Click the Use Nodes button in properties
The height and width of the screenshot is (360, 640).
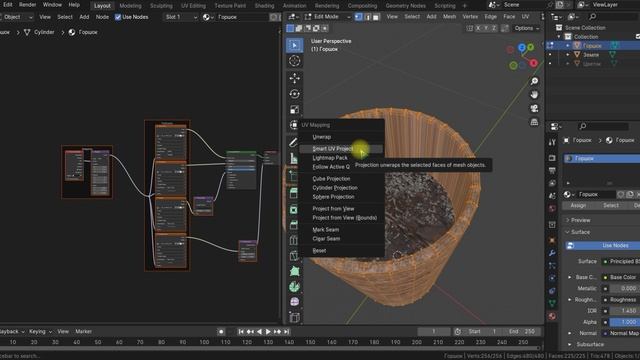click(x=602, y=245)
